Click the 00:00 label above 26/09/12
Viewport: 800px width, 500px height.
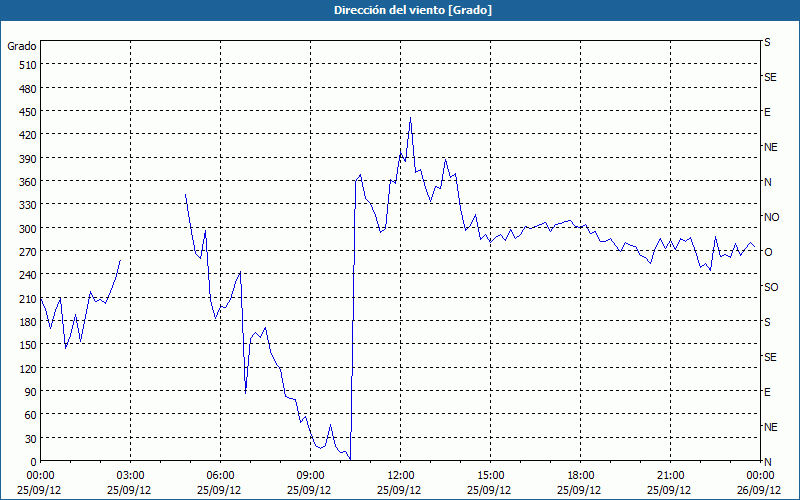(760, 476)
